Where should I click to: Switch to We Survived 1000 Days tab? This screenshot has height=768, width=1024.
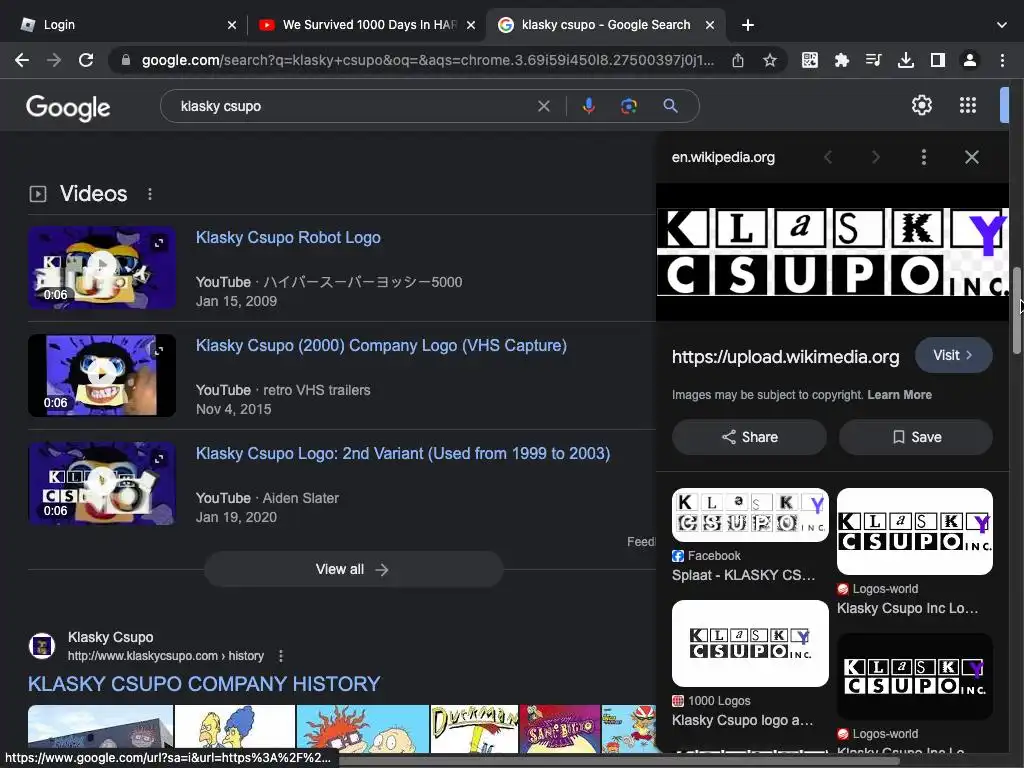coord(366,25)
